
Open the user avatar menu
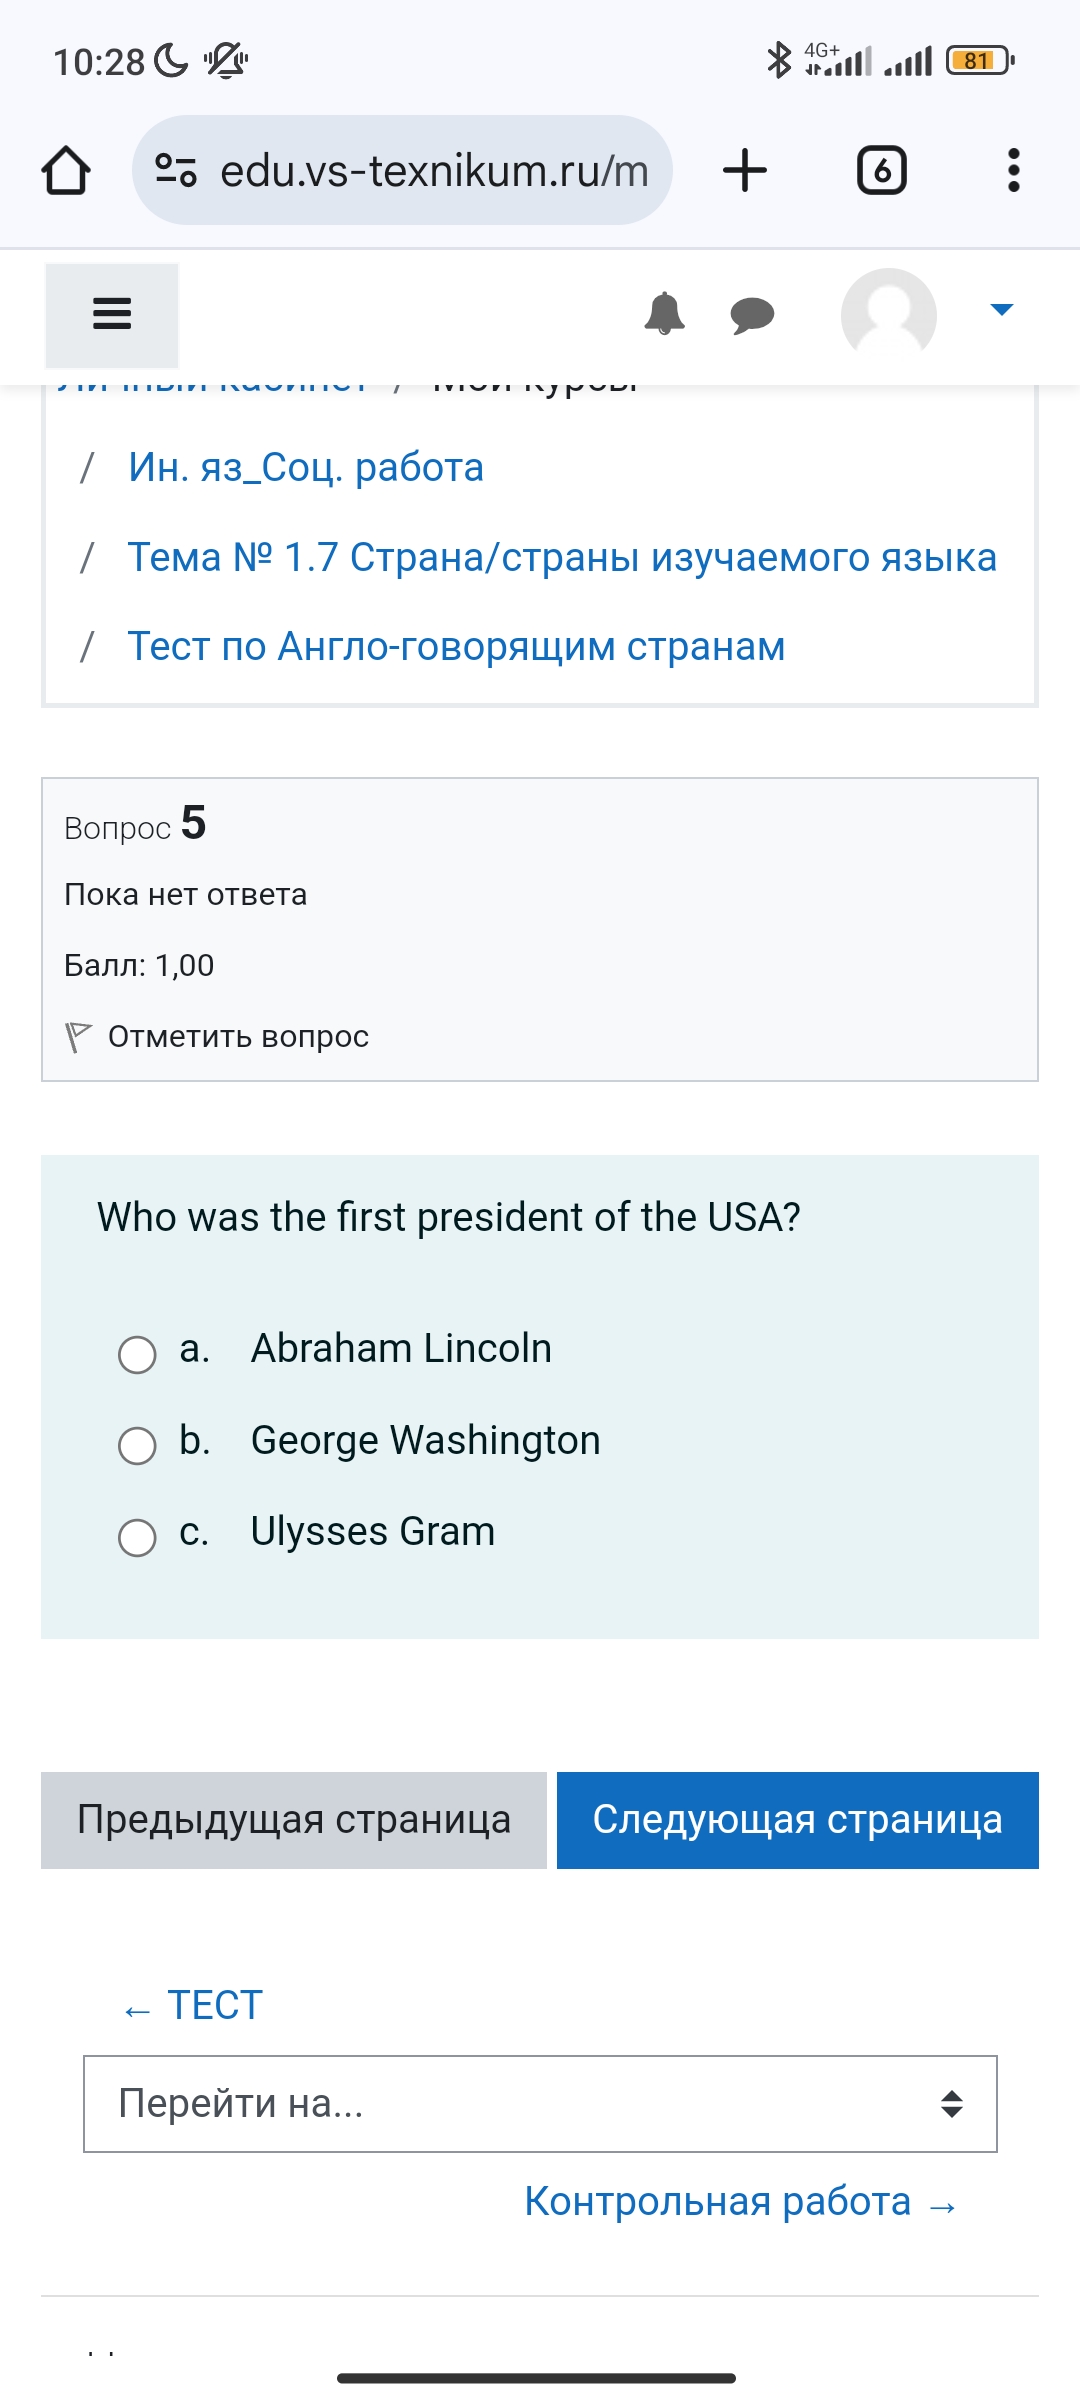click(889, 315)
